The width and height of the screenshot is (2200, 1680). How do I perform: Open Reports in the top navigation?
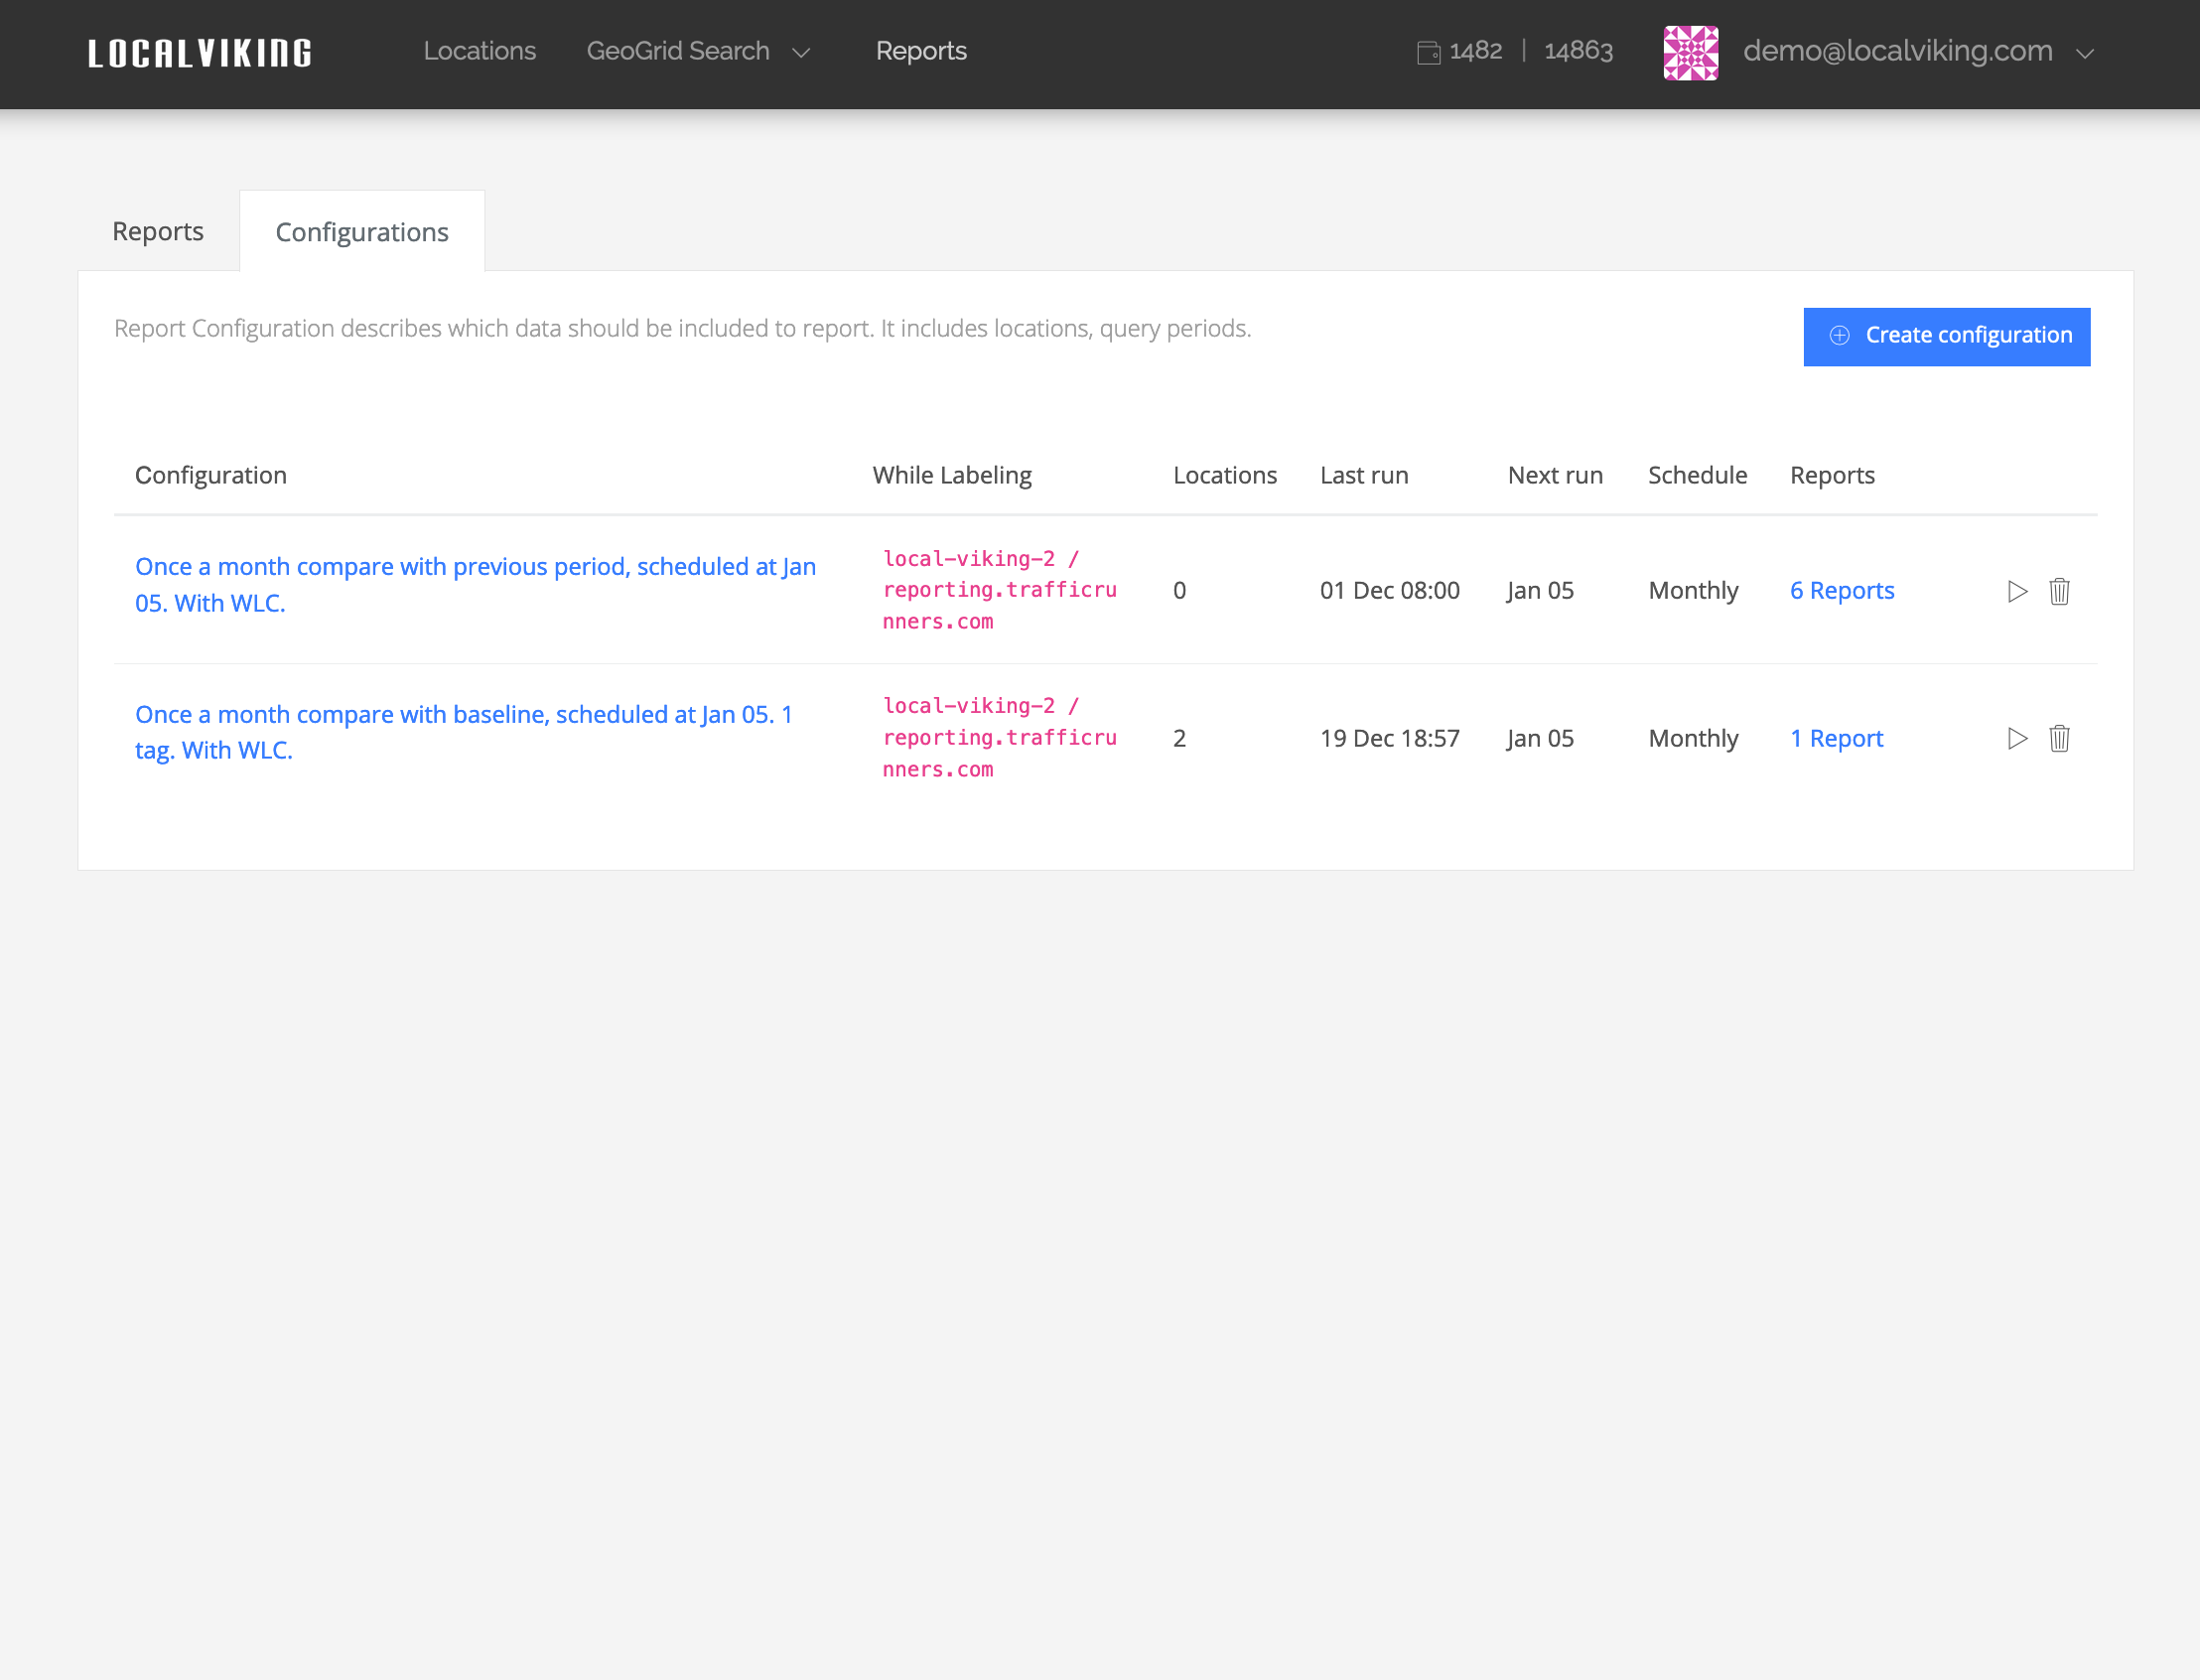[921, 51]
